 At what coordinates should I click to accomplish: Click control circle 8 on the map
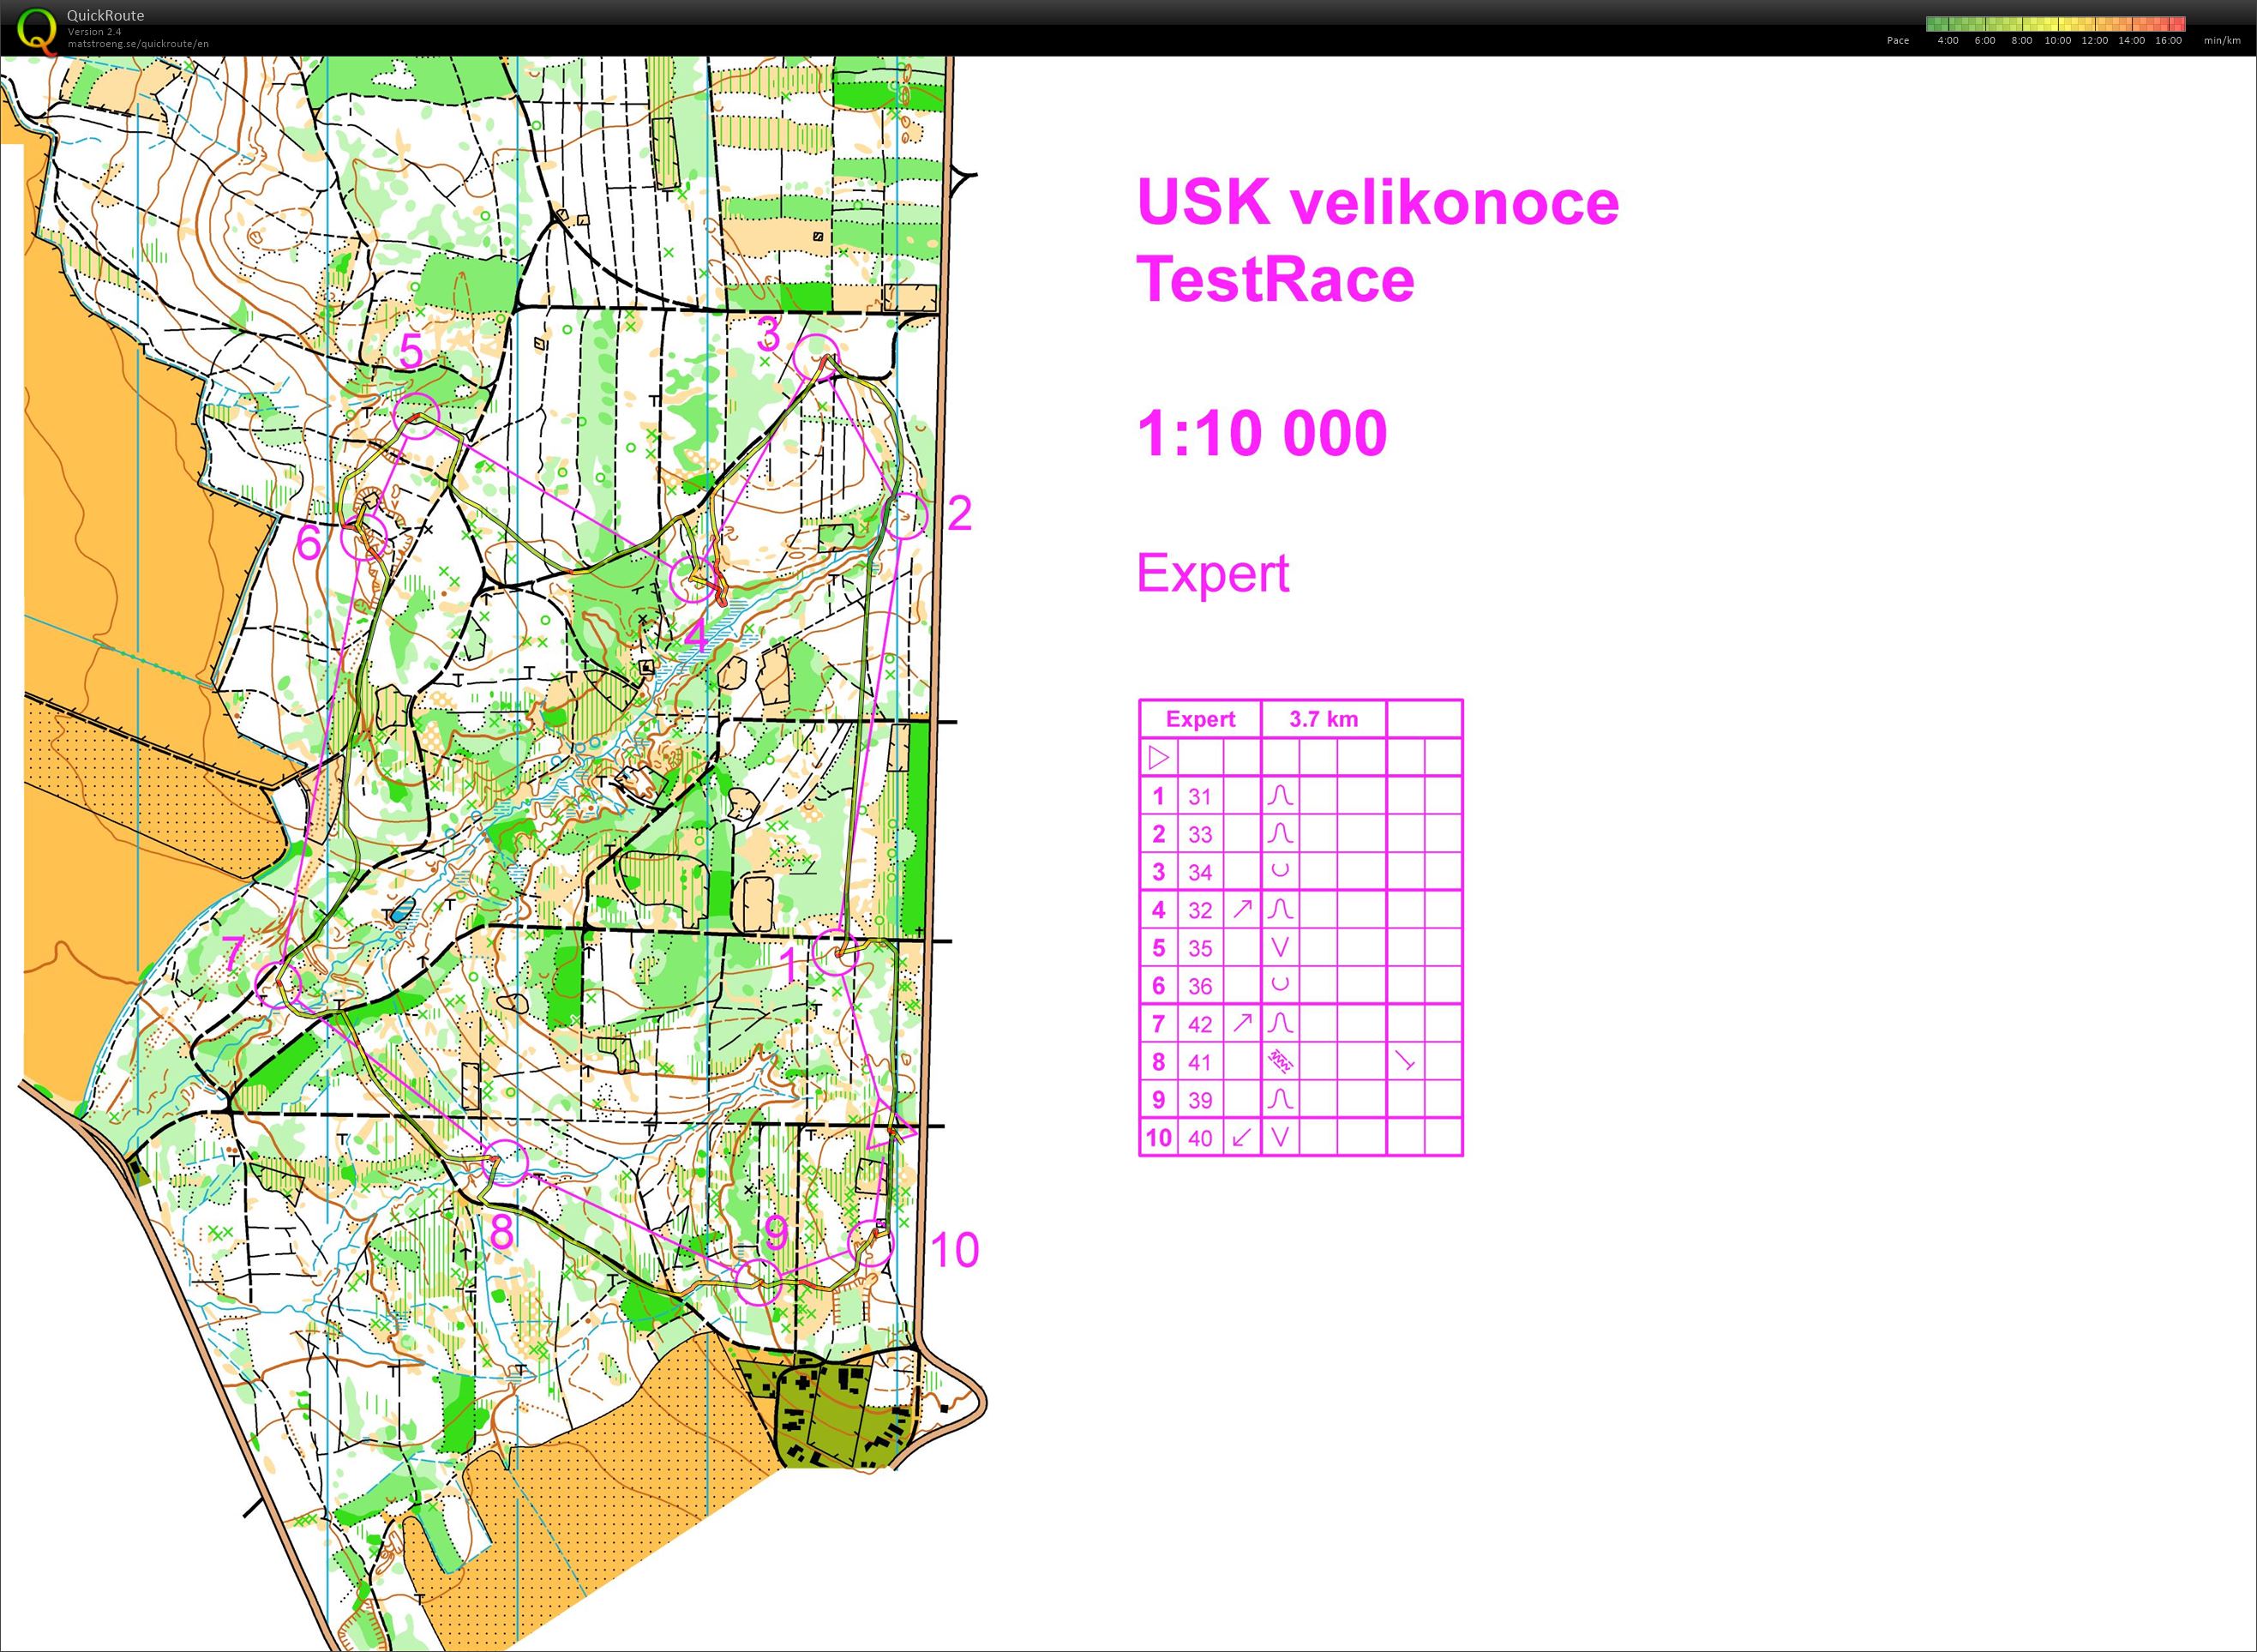[x=505, y=1162]
